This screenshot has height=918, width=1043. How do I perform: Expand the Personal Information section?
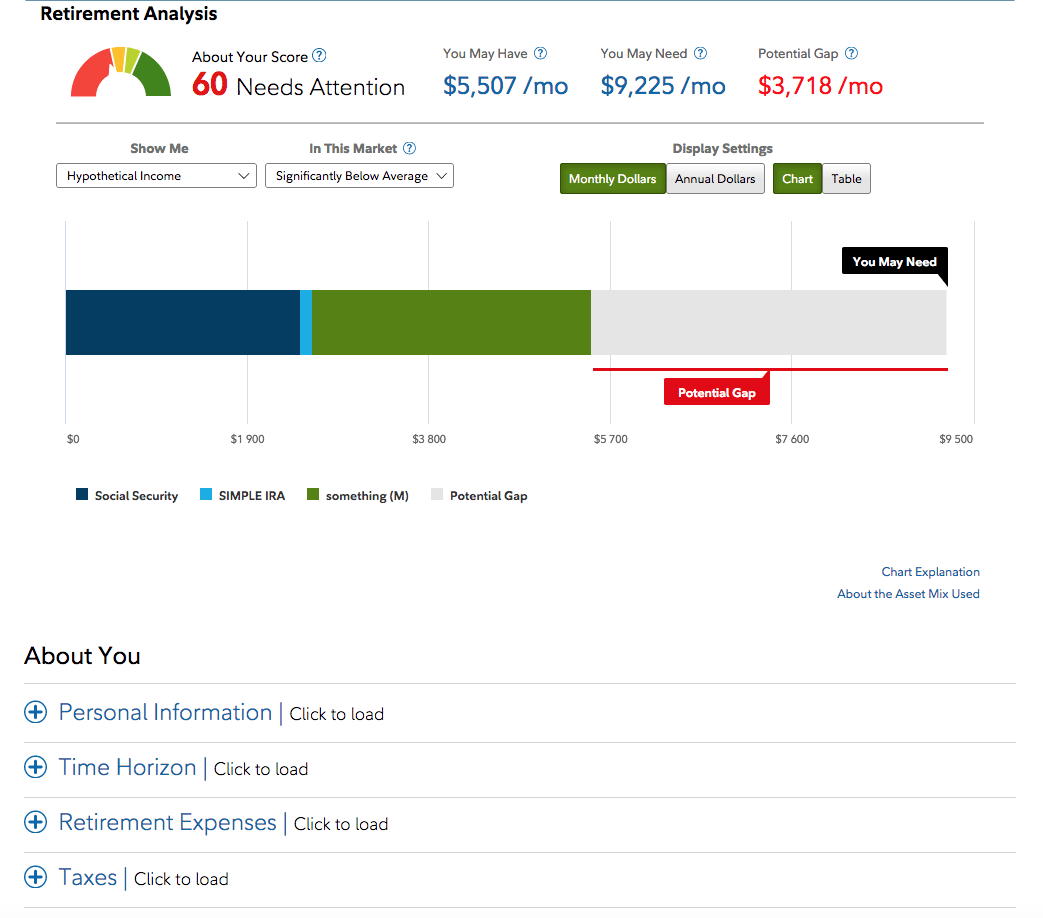[36, 712]
